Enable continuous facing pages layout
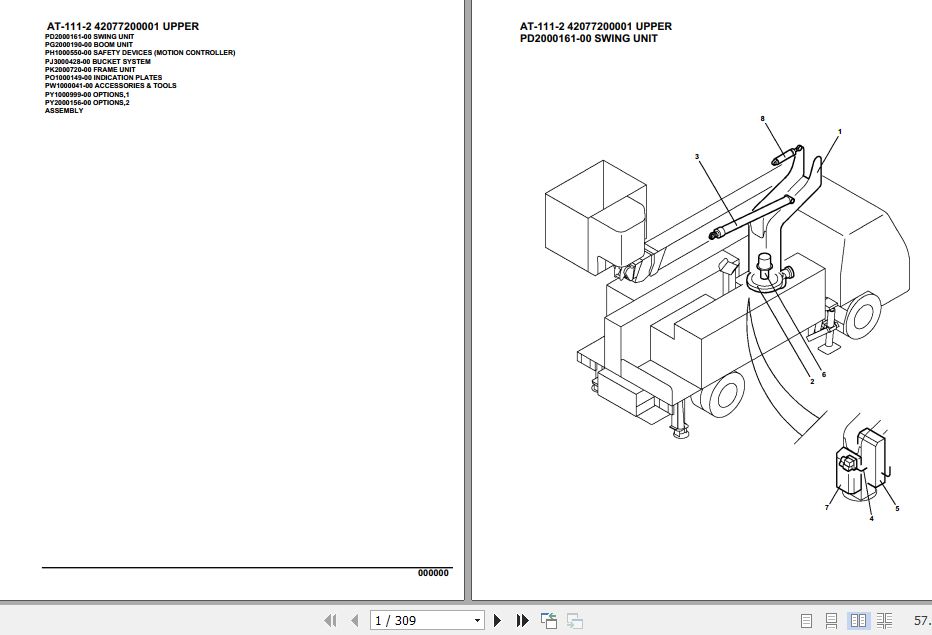 884,620
